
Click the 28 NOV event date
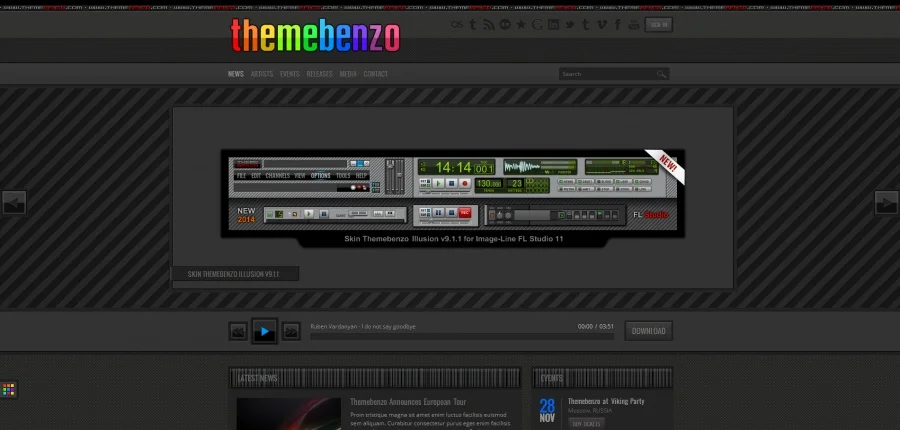pos(547,411)
